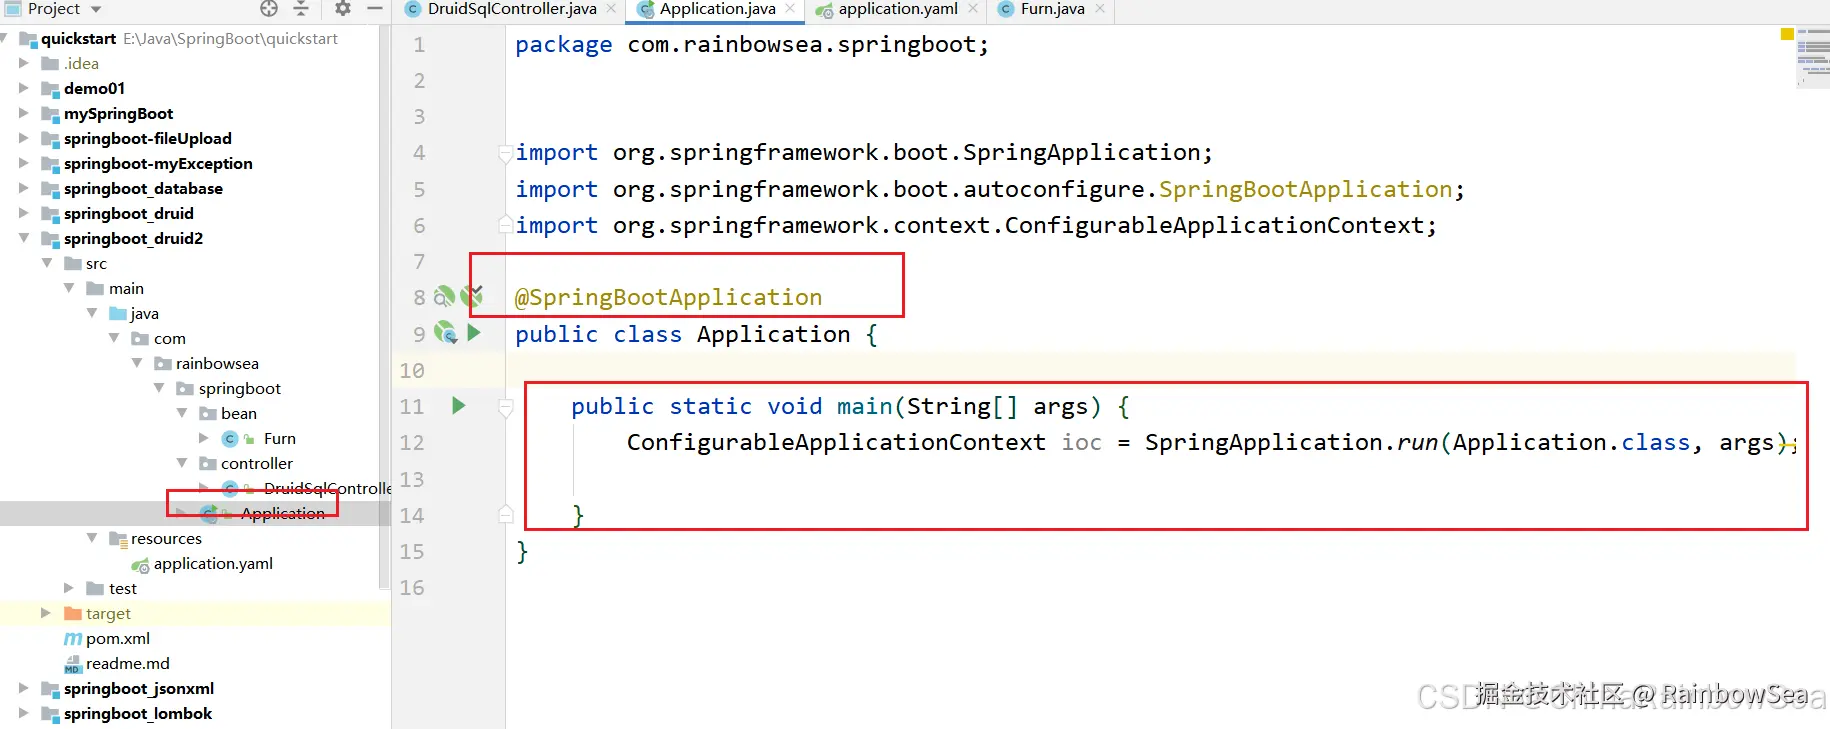Select the target folder in the tree
This screenshot has width=1830, height=729.
pos(108,613)
